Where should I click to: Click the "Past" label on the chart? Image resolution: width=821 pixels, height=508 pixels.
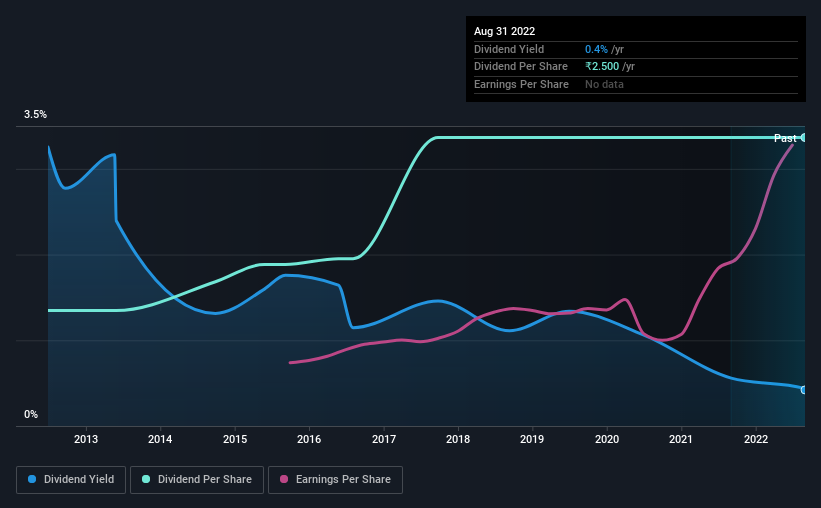[785, 138]
